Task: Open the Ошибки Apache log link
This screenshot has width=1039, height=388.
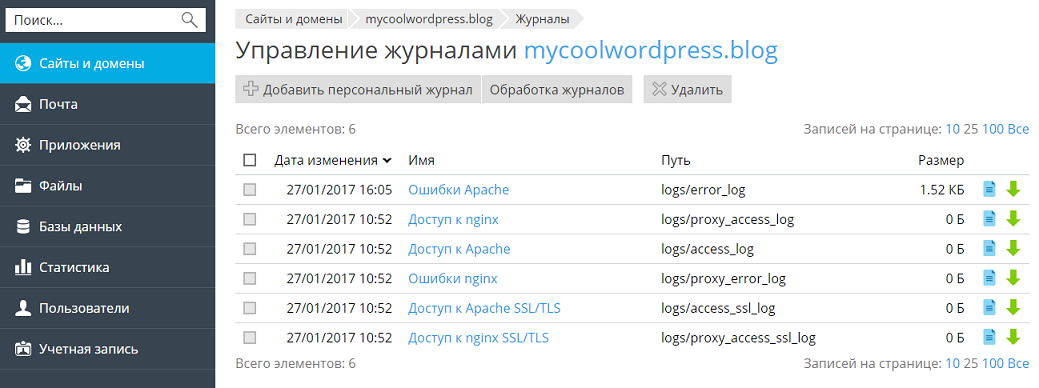Action: pos(459,190)
